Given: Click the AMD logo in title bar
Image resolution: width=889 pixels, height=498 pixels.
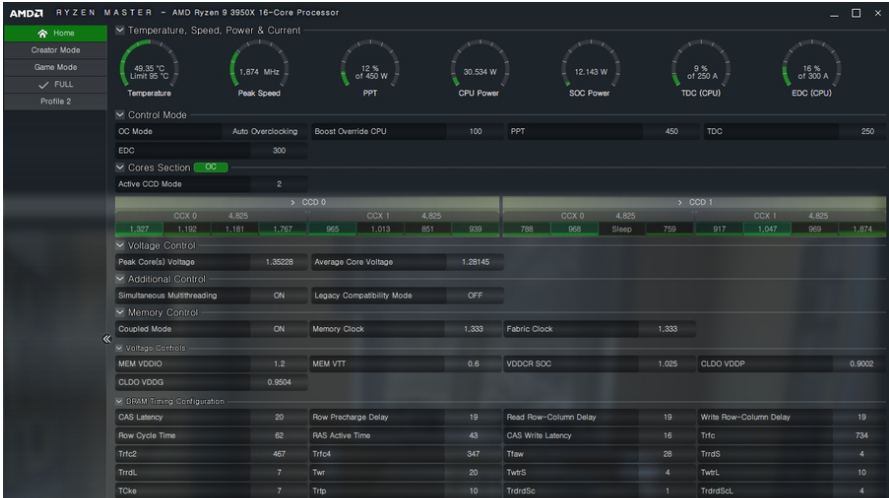Looking at the screenshot, I should [27, 12].
